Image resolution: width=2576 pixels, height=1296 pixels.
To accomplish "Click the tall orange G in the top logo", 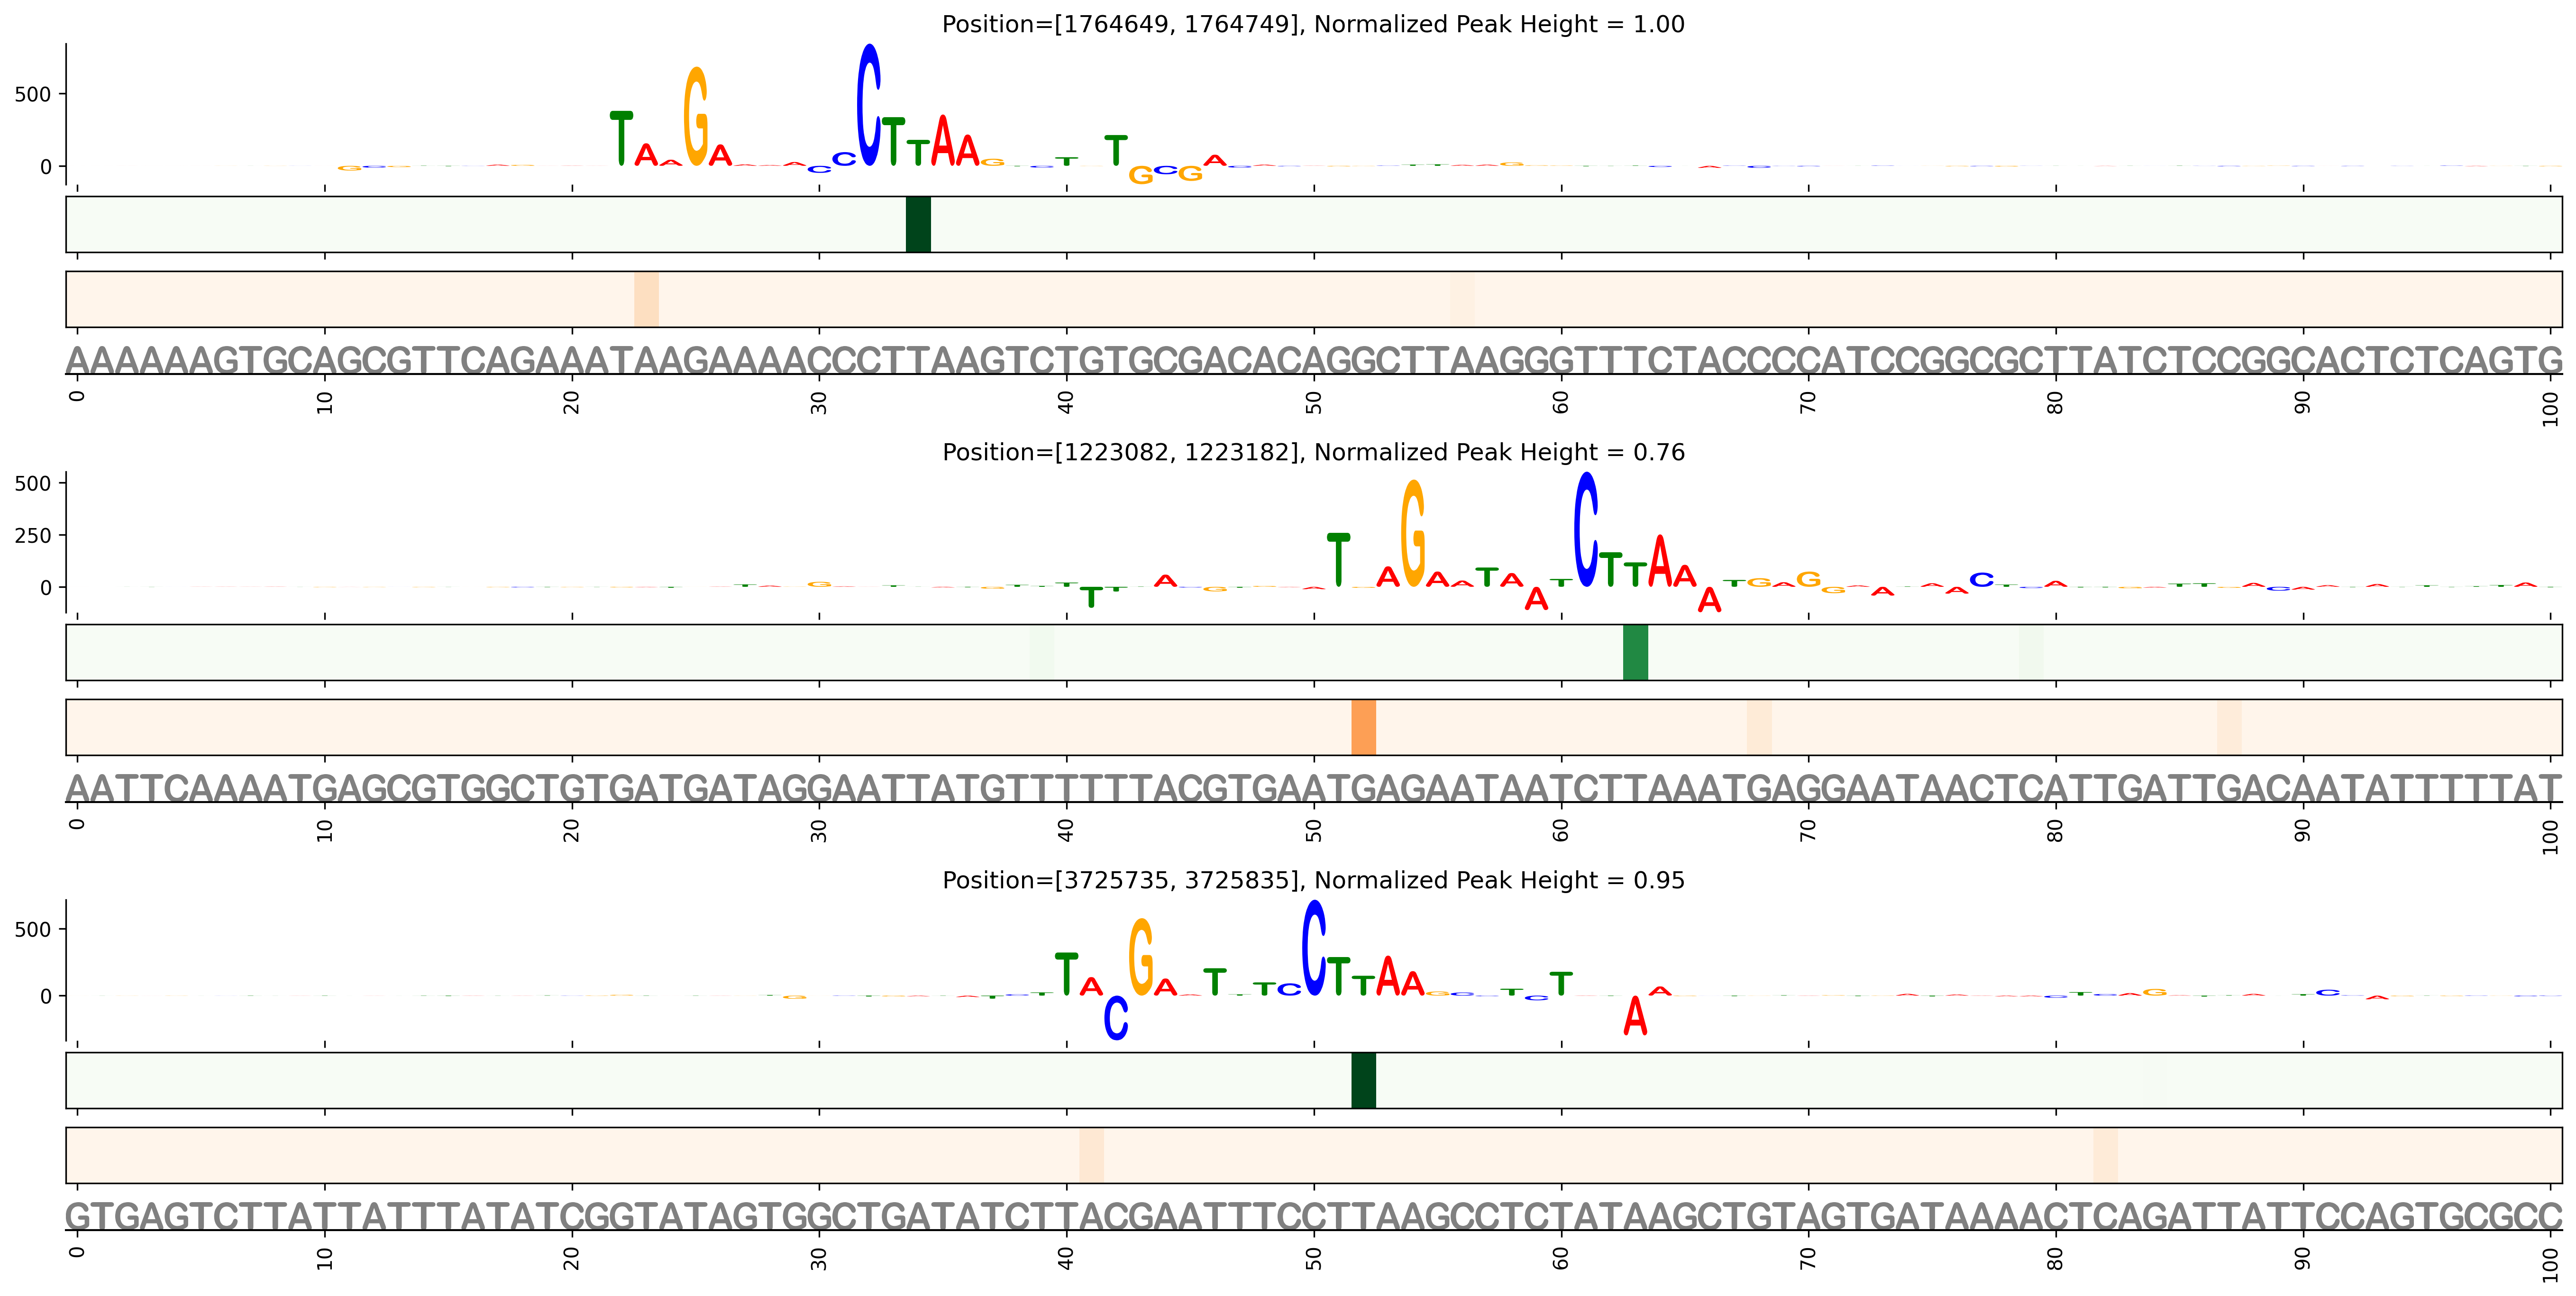I will coord(696,116).
